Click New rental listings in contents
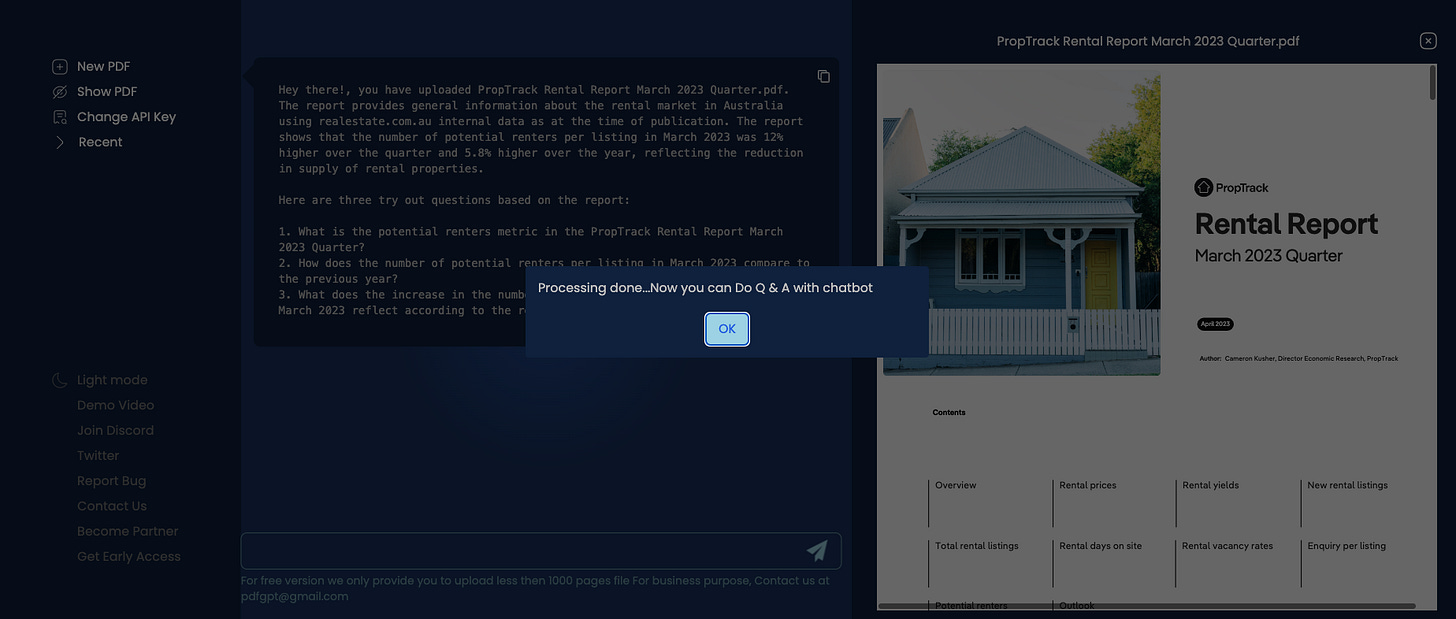Image resolution: width=1456 pixels, height=619 pixels. [x=1347, y=485]
